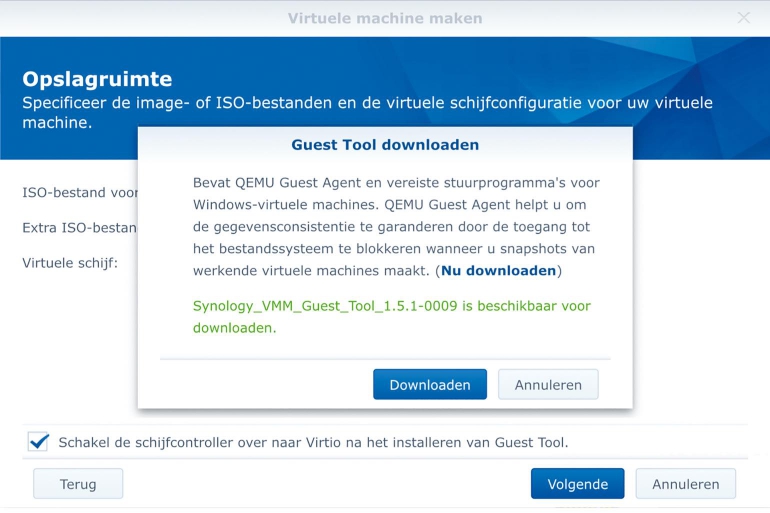The height and width of the screenshot is (513, 770).
Task: Click the 'werkende virtuele machines maakt' text
Action: pyautogui.click(x=310, y=271)
